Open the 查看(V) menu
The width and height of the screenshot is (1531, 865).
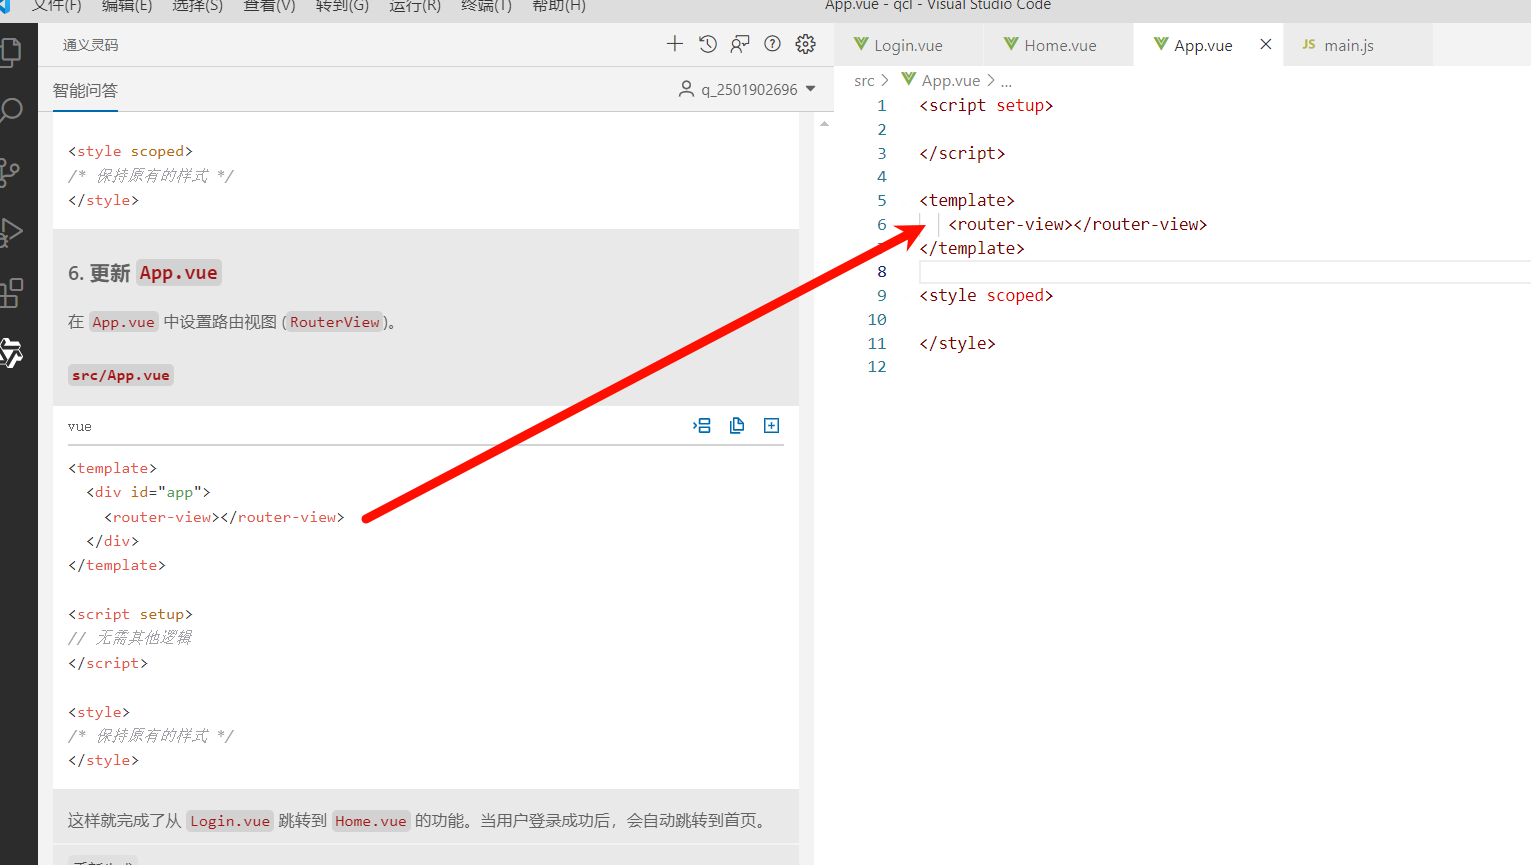tap(269, 6)
